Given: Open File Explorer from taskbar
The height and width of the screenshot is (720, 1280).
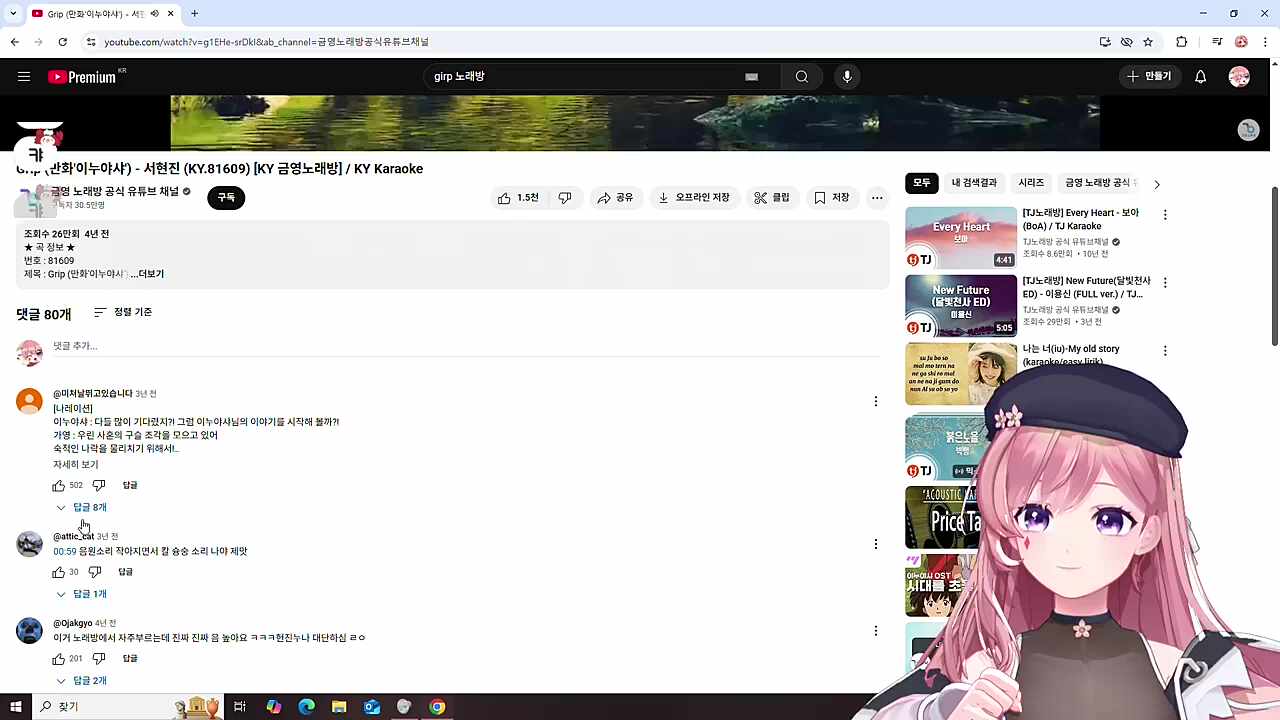Looking at the screenshot, I should coord(339,707).
